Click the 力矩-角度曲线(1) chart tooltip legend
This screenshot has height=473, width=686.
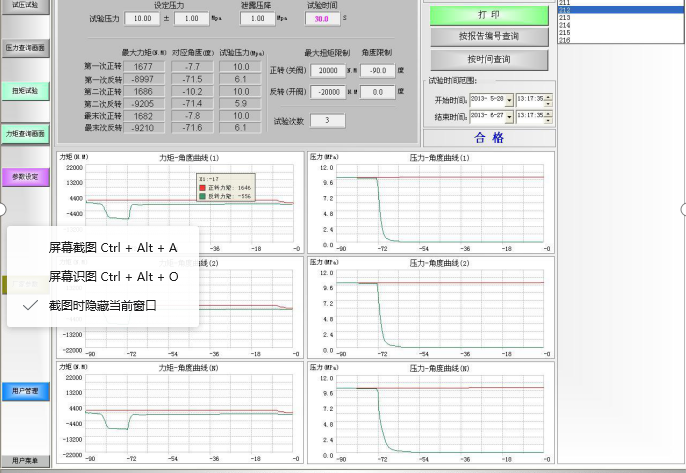pyautogui.click(x=225, y=187)
